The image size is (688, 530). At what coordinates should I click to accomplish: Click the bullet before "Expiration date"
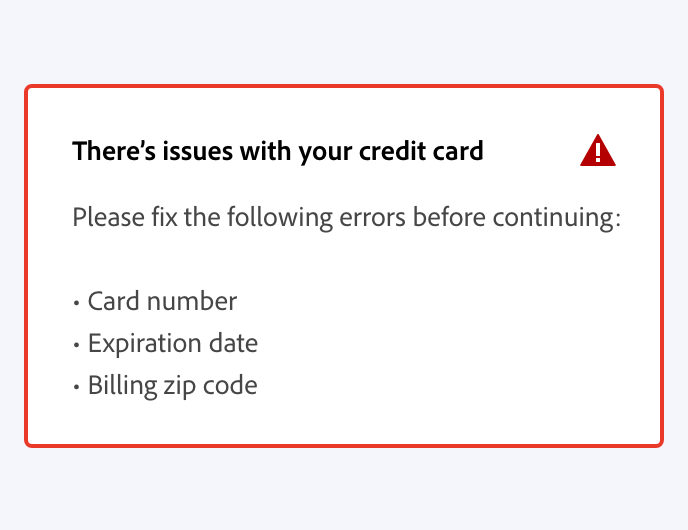click(77, 345)
